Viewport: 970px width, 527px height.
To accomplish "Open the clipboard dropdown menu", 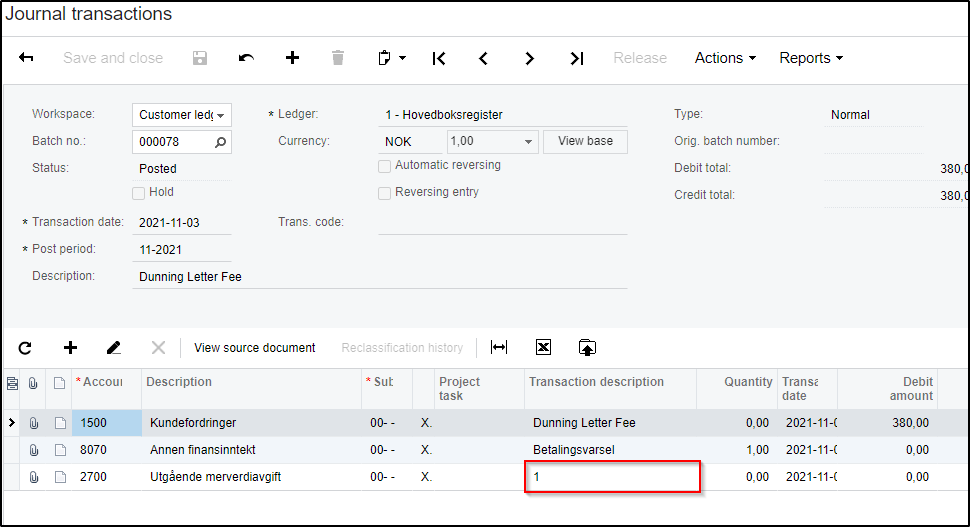I will [x=391, y=58].
